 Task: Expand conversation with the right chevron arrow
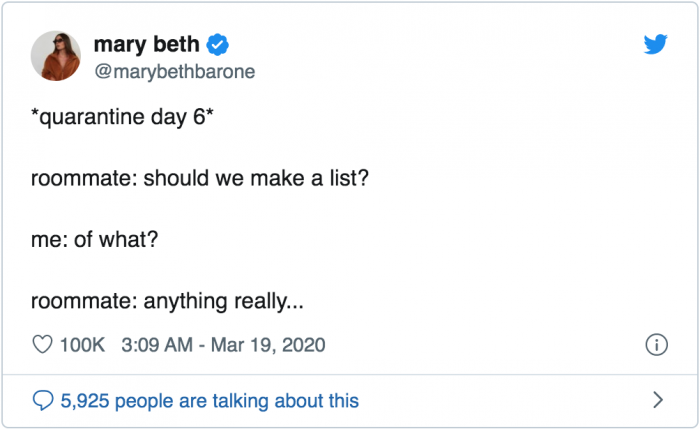pos(657,400)
